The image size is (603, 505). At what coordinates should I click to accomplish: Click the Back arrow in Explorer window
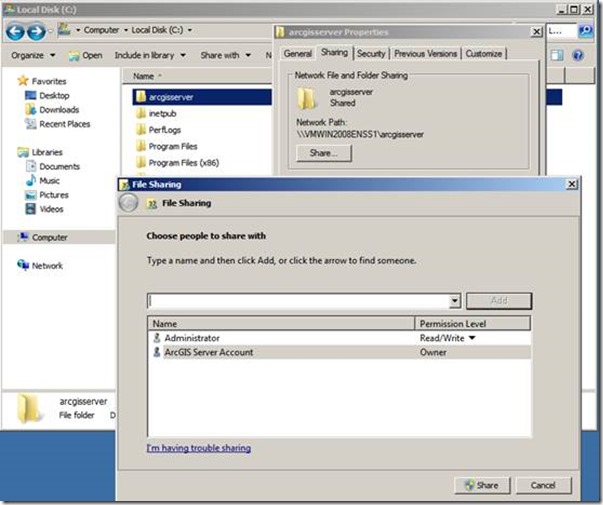[x=15, y=32]
